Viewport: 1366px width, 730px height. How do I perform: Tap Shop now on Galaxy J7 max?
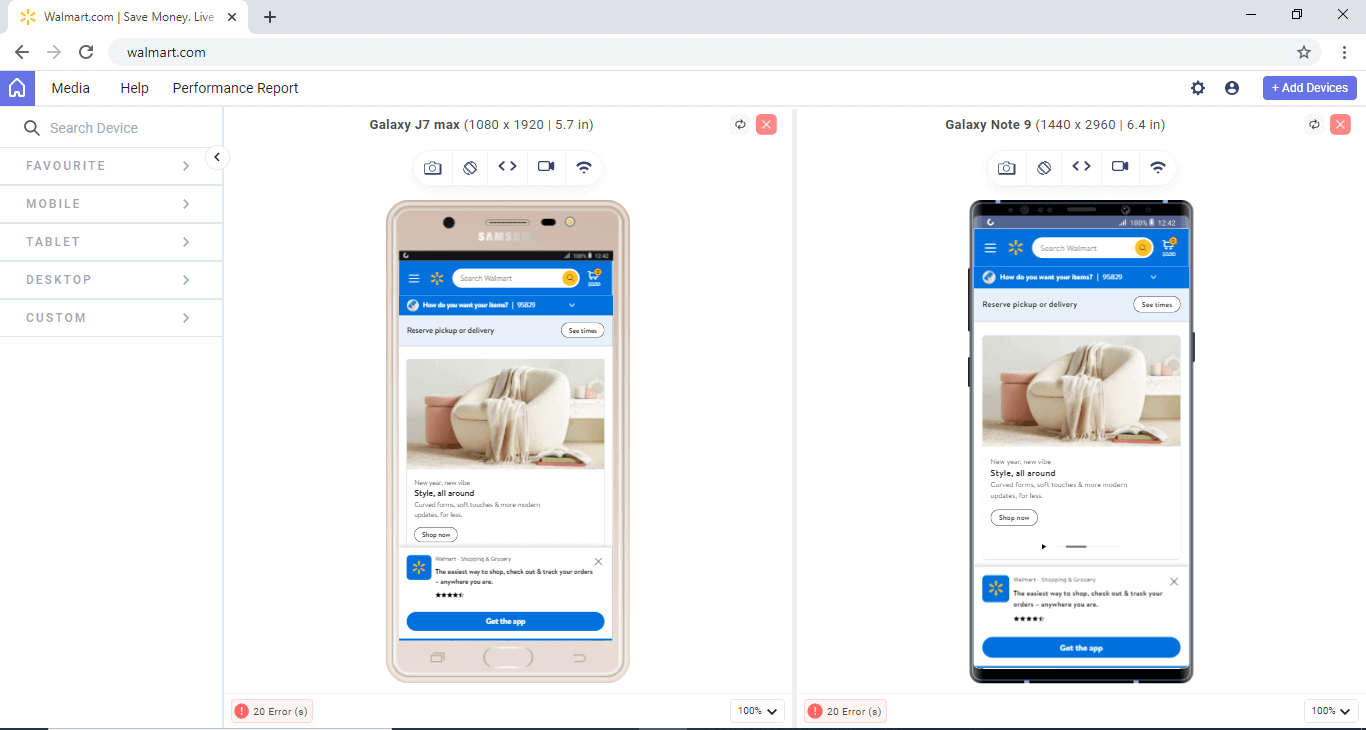436,535
